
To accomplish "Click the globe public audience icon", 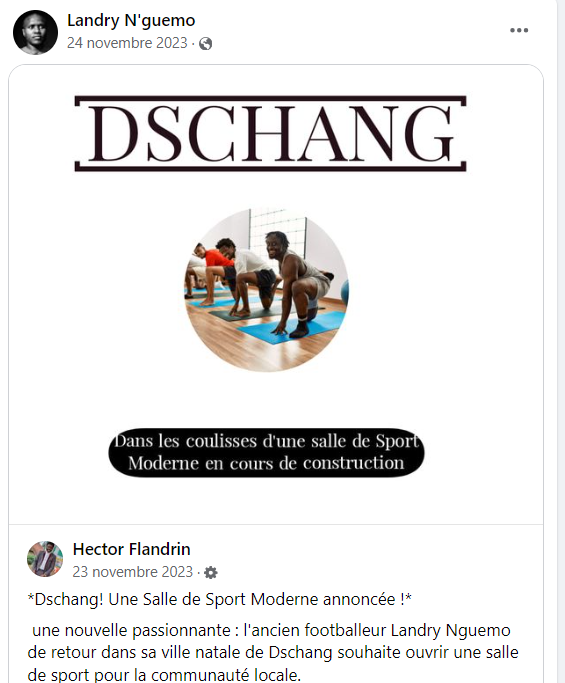I will [x=206, y=44].
